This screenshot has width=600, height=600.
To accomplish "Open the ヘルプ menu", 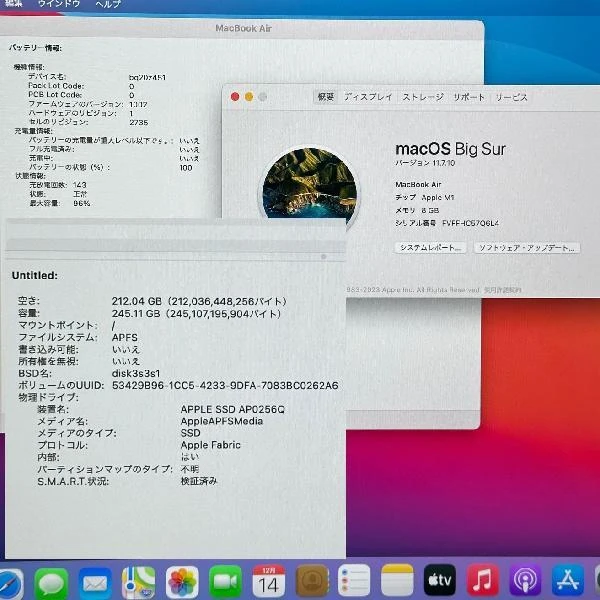I will tap(108, 4).
